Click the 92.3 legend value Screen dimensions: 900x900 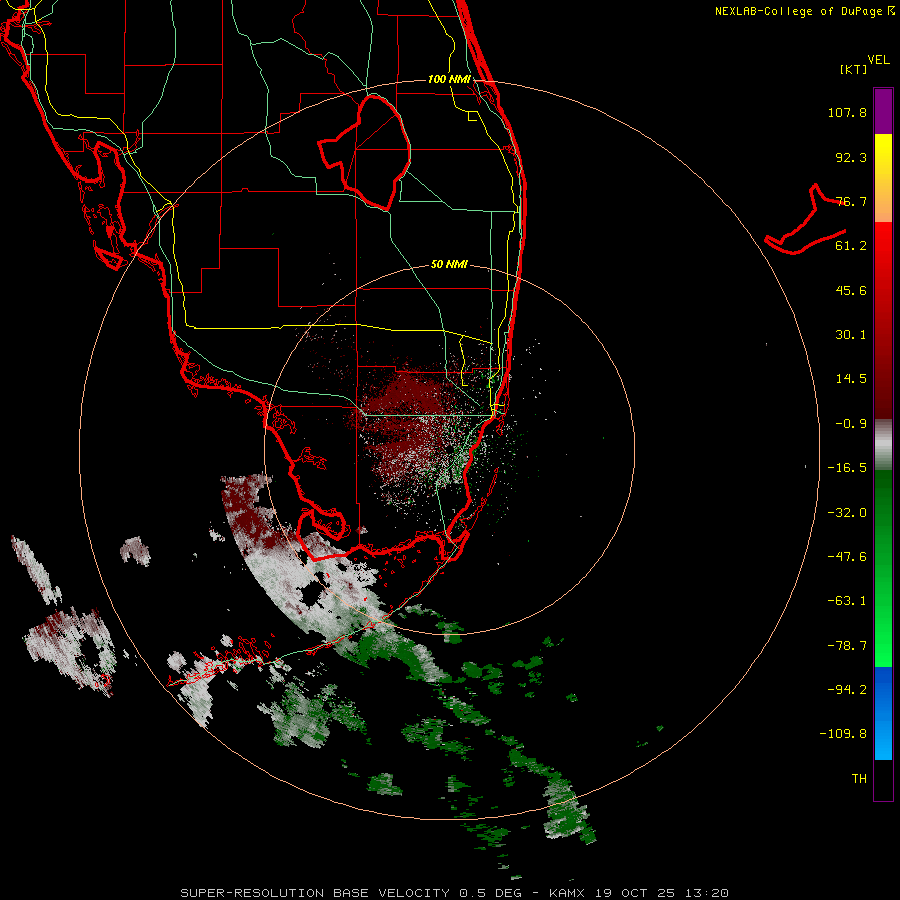pos(851,157)
